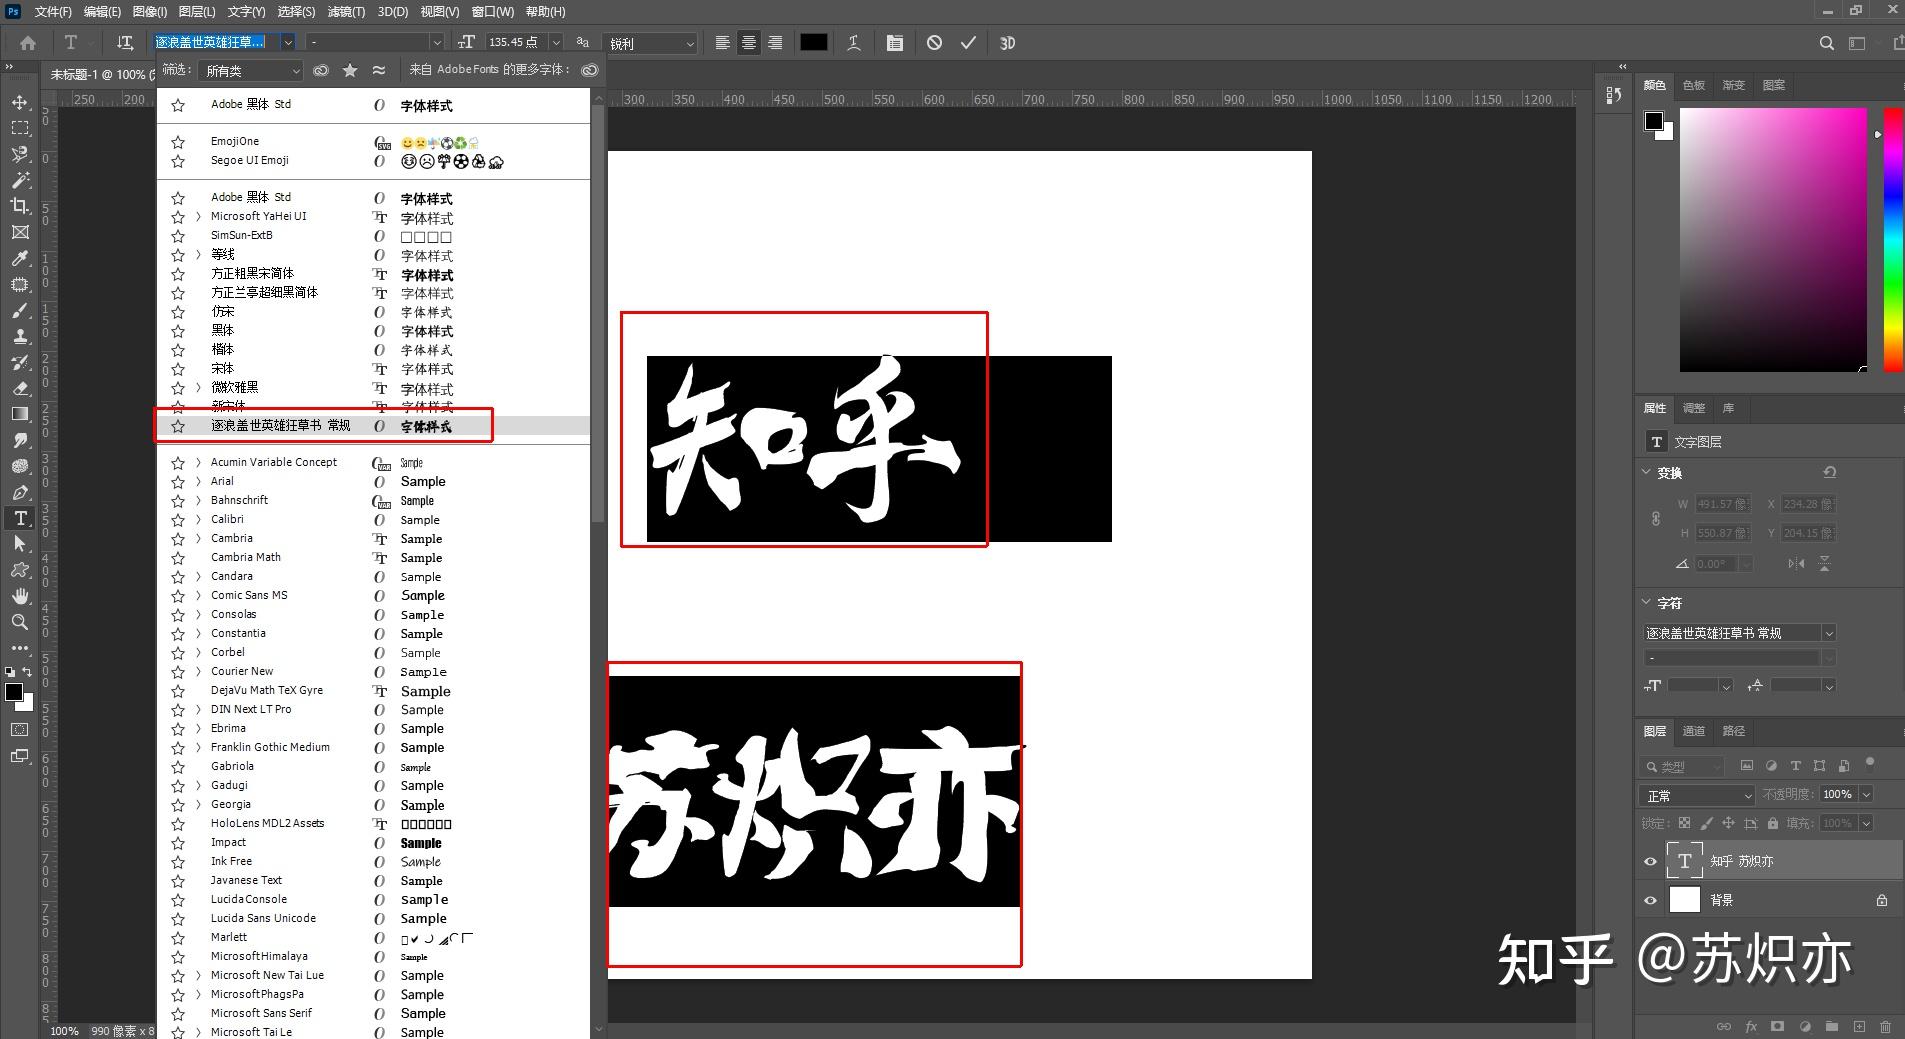
Task: Left-align the text
Action: (722, 43)
